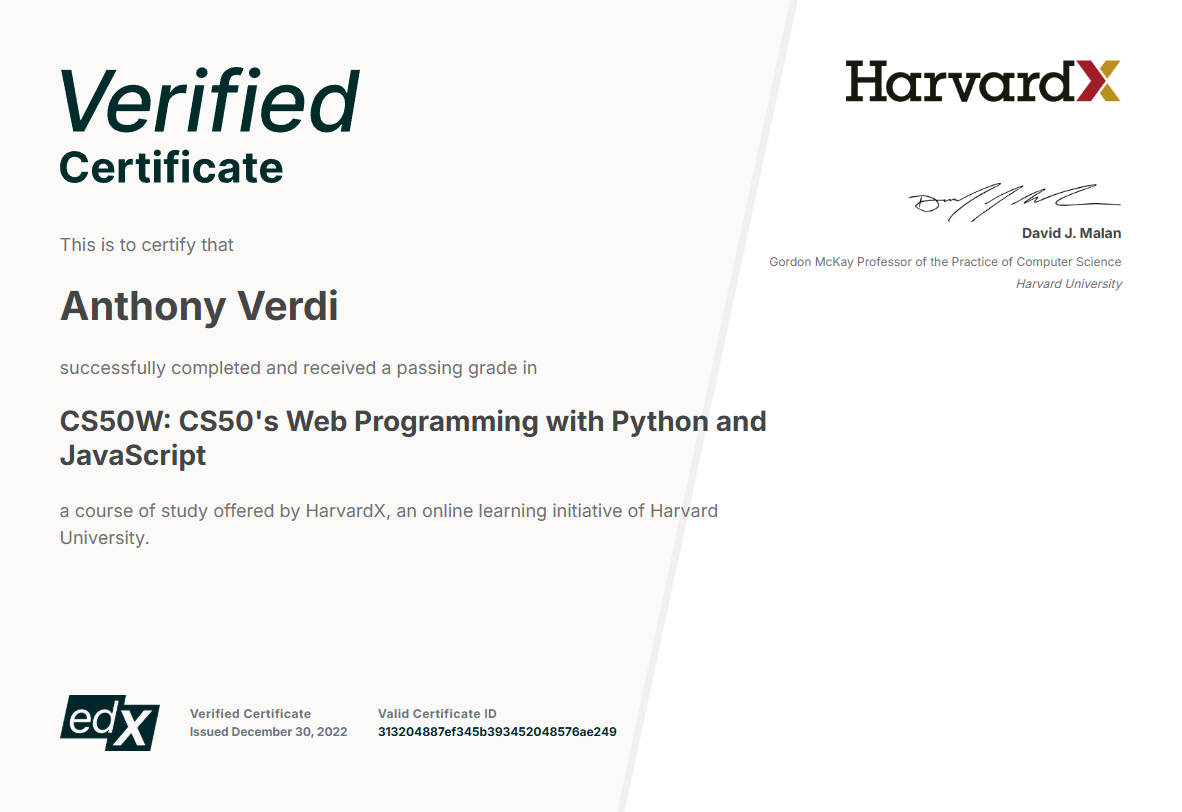Select the large italic "Verified" heading
Viewport: 1182px width, 812px height.
point(209,101)
